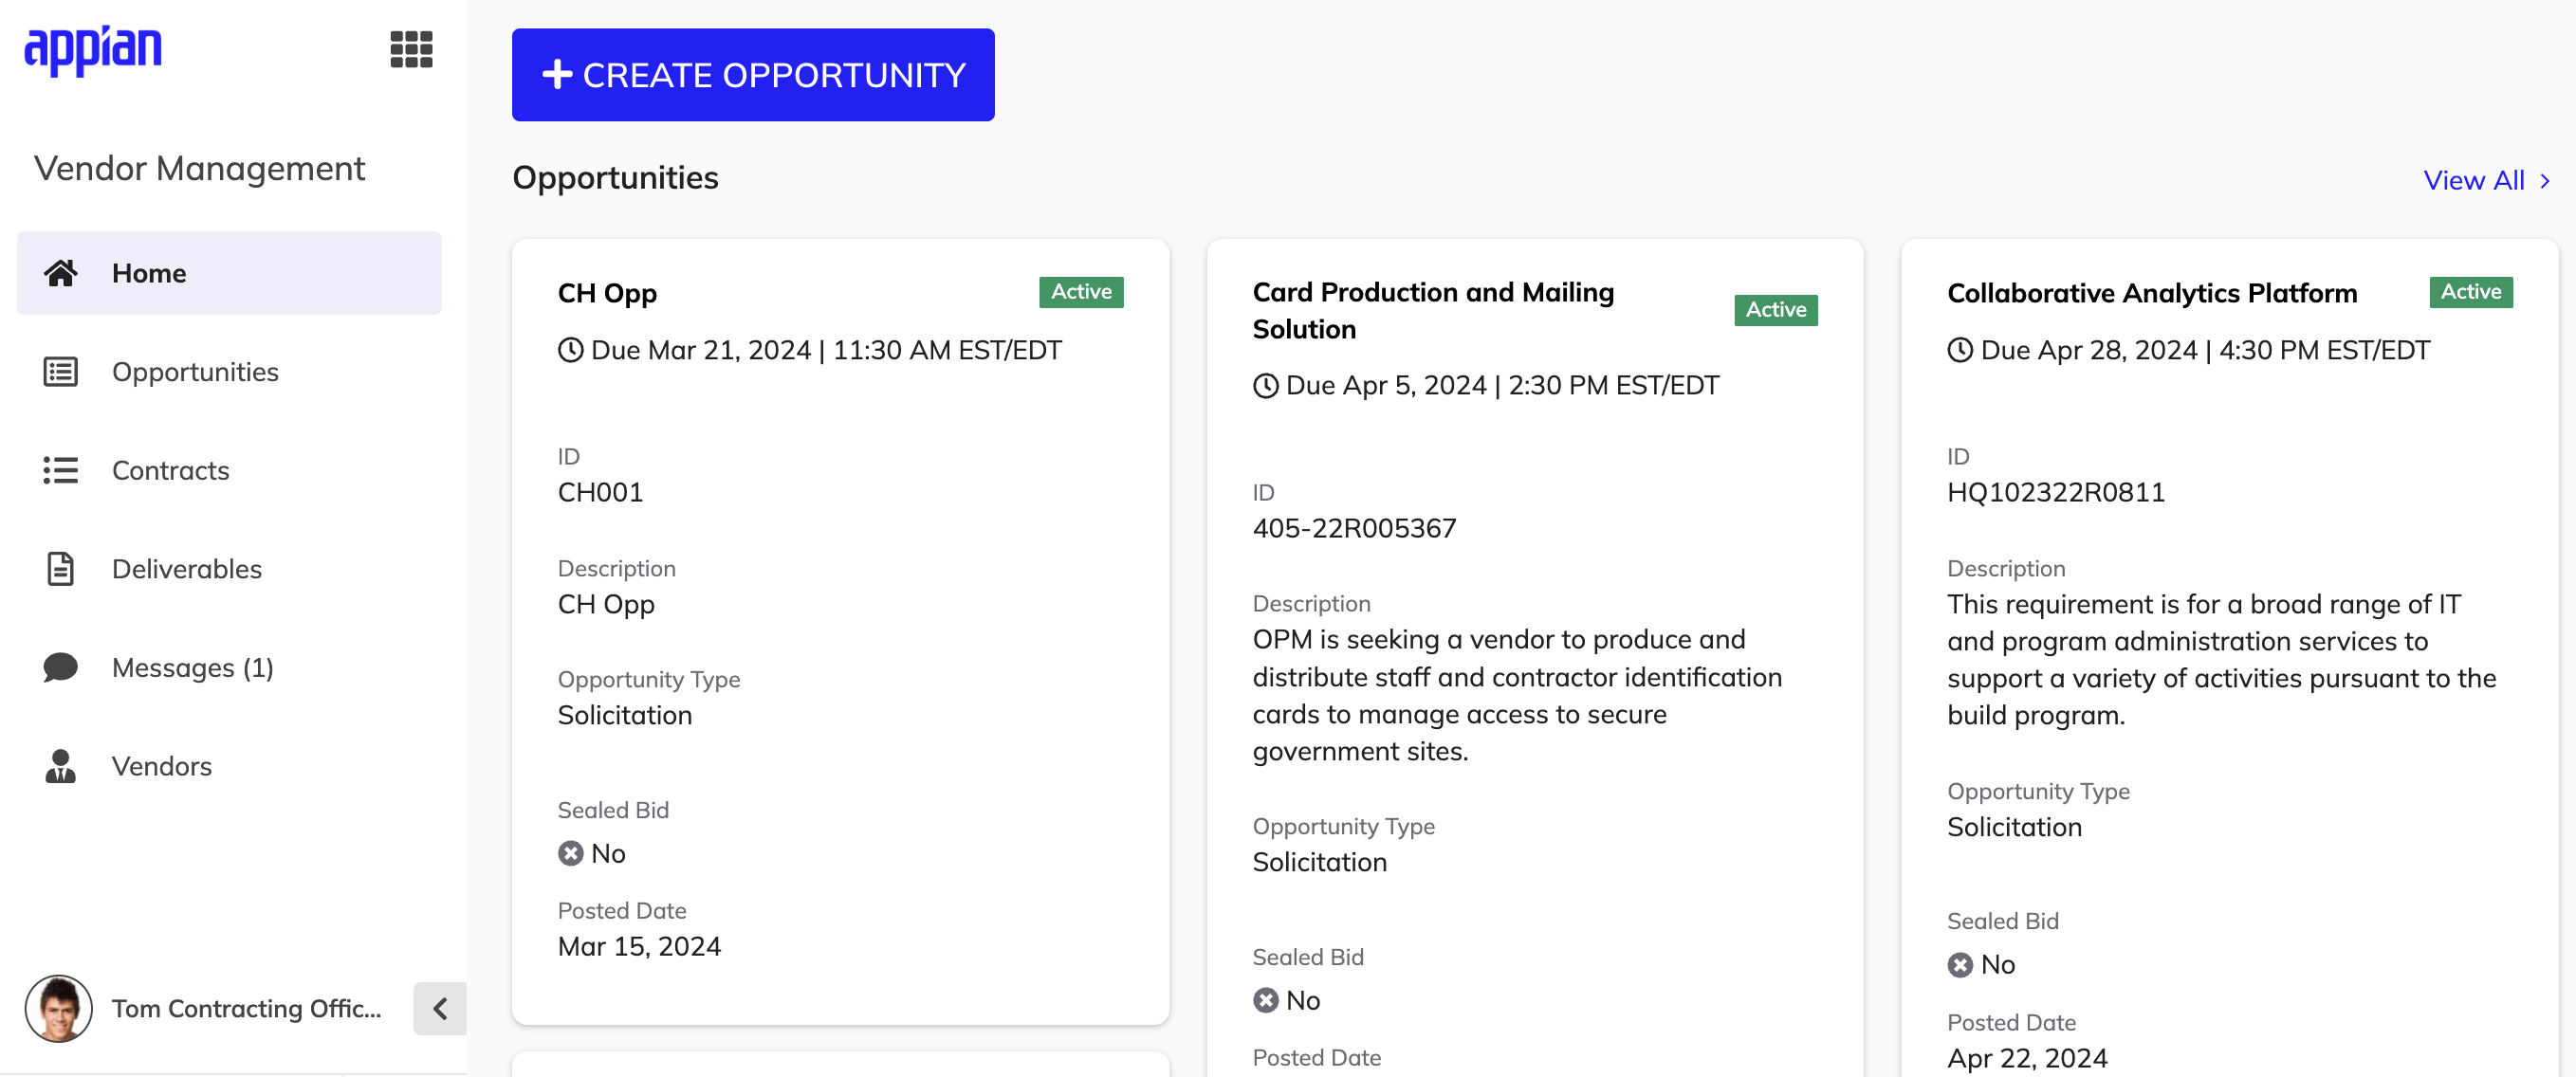Open Card Production and Mailing Solution title
Screen dimensions: 2576x1077
[x=1433, y=310]
